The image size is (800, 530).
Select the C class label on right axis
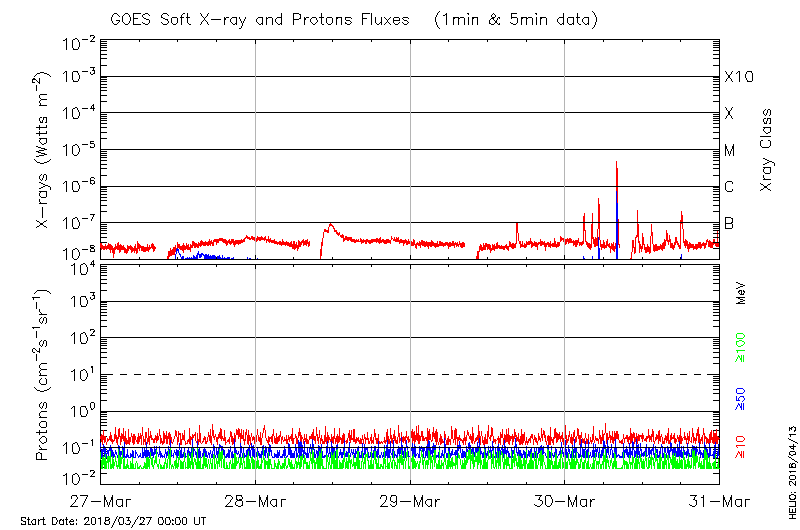point(729,187)
